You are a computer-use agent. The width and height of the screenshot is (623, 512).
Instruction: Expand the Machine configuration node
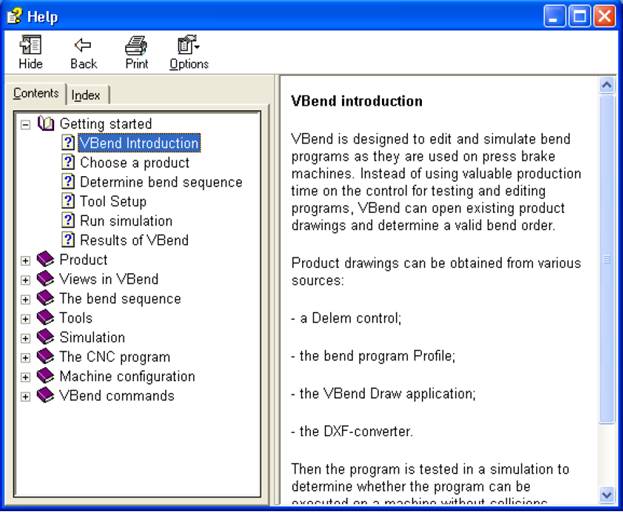click(x=25, y=377)
